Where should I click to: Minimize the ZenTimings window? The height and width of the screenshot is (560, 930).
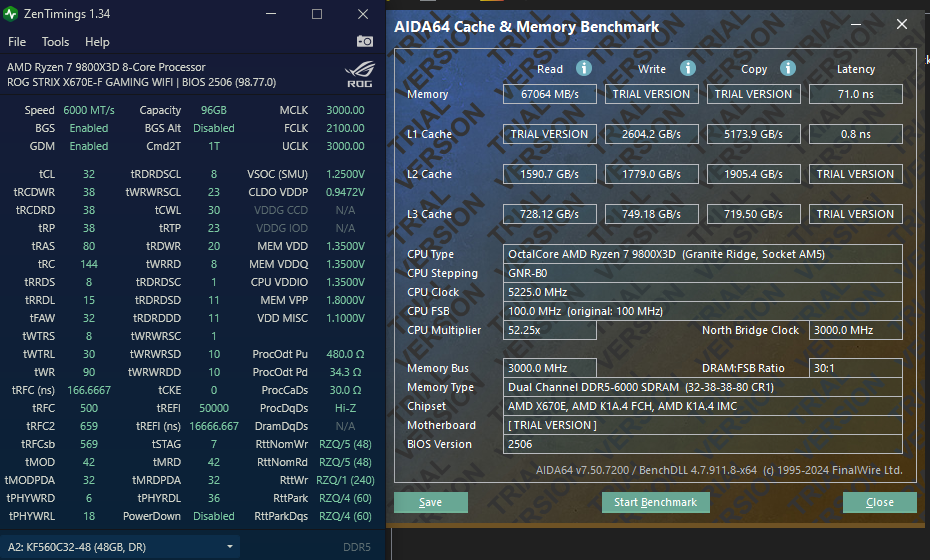pos(271,14)
